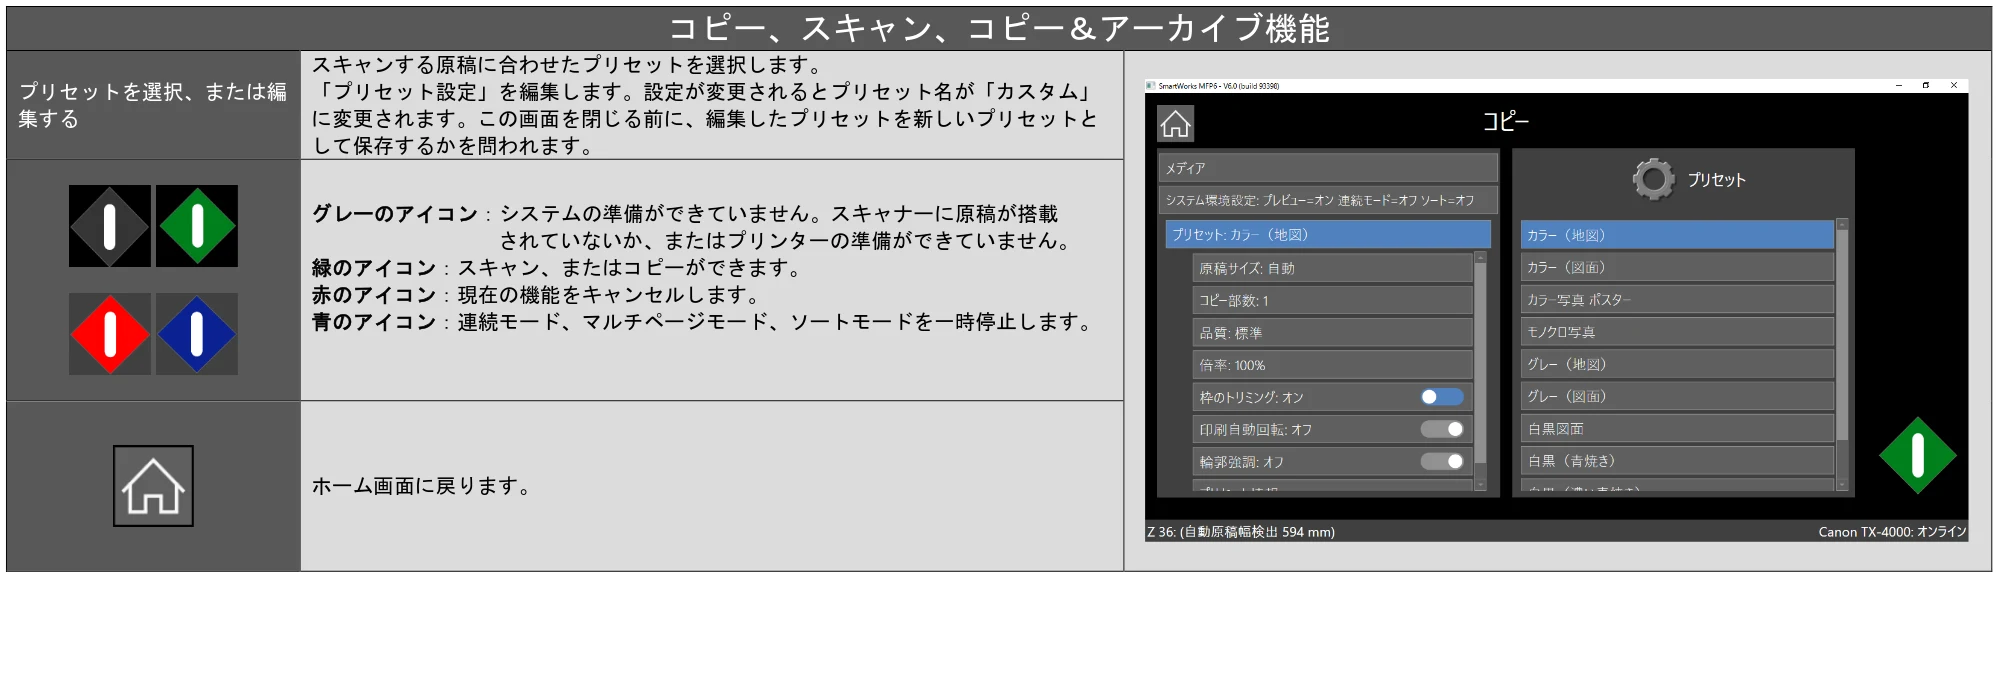Select the グレー(地図) preset
The height and width of the screenshot is (677, 2000).
pyautogui.click(x=1677, y=364)
